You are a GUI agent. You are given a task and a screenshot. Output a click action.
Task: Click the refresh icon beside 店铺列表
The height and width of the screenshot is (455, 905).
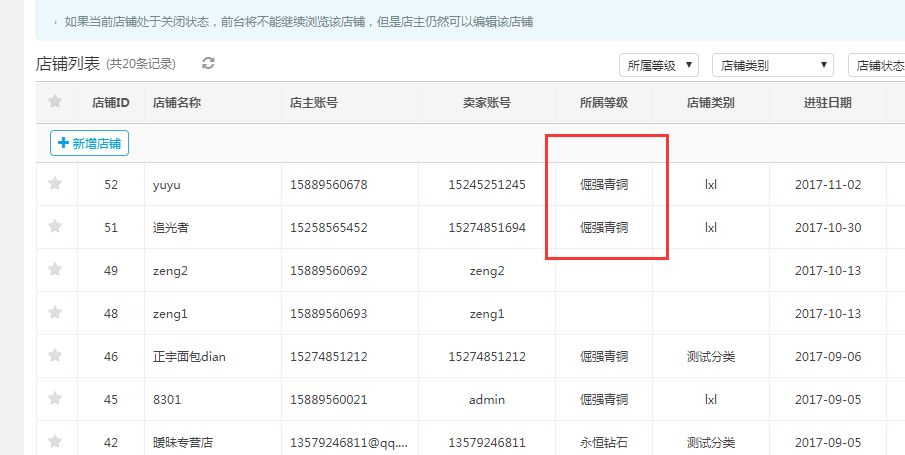pyautogui.click(x=208, y=64)
